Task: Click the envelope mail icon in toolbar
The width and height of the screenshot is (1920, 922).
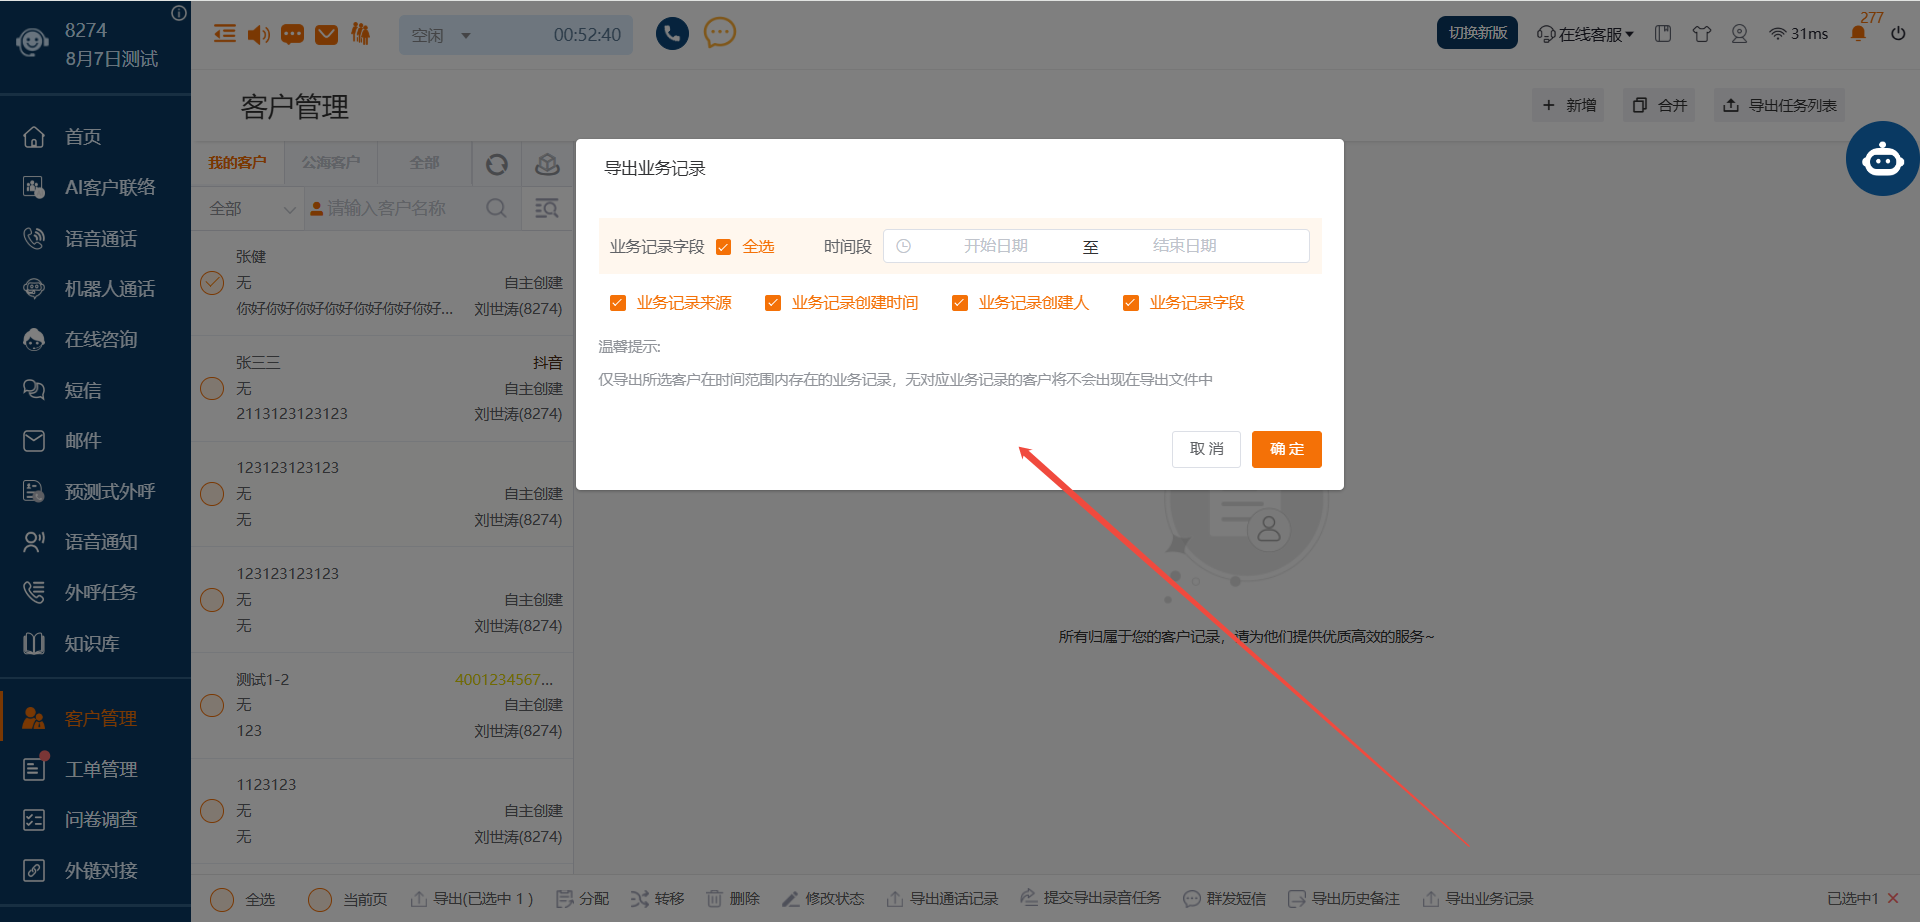Action: [326, 35]
